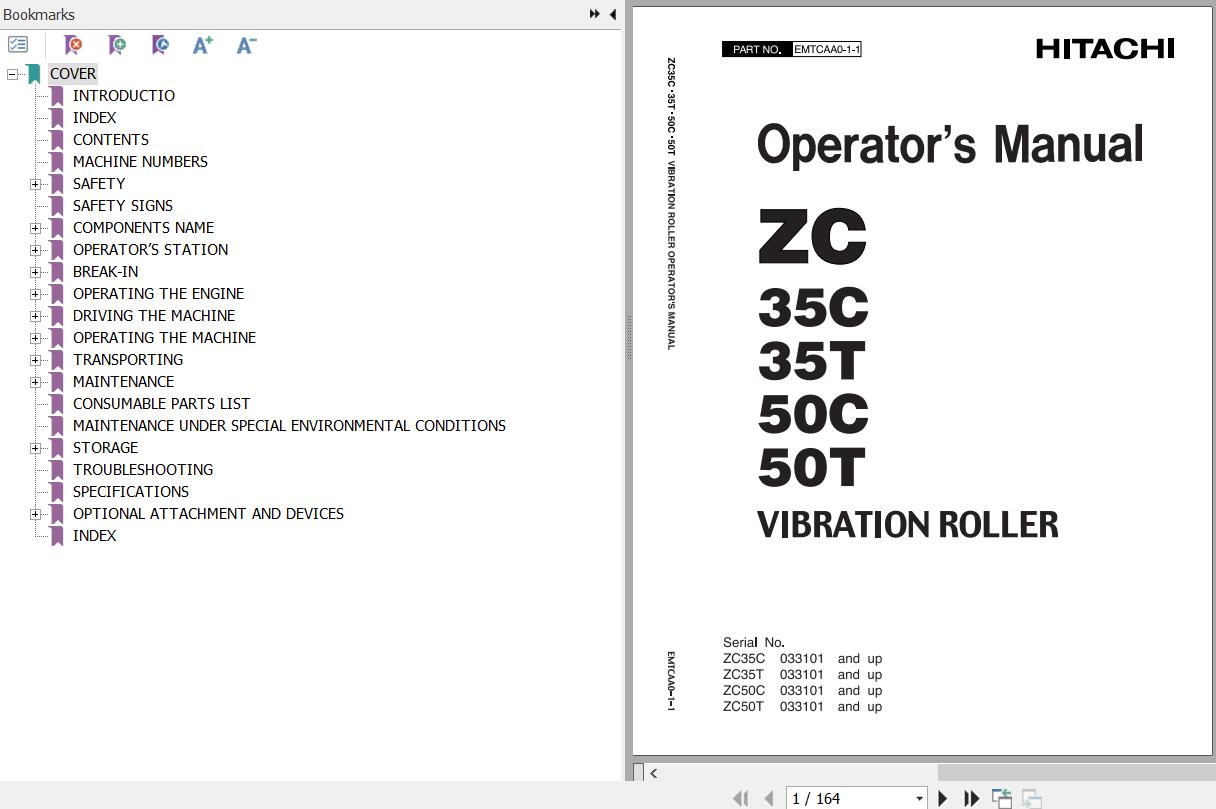The width and height of the screenshot is (1216, 809).
Task: Decrease bookmark text size with A-
Action: pyautogui.click(x=246, y=45)
